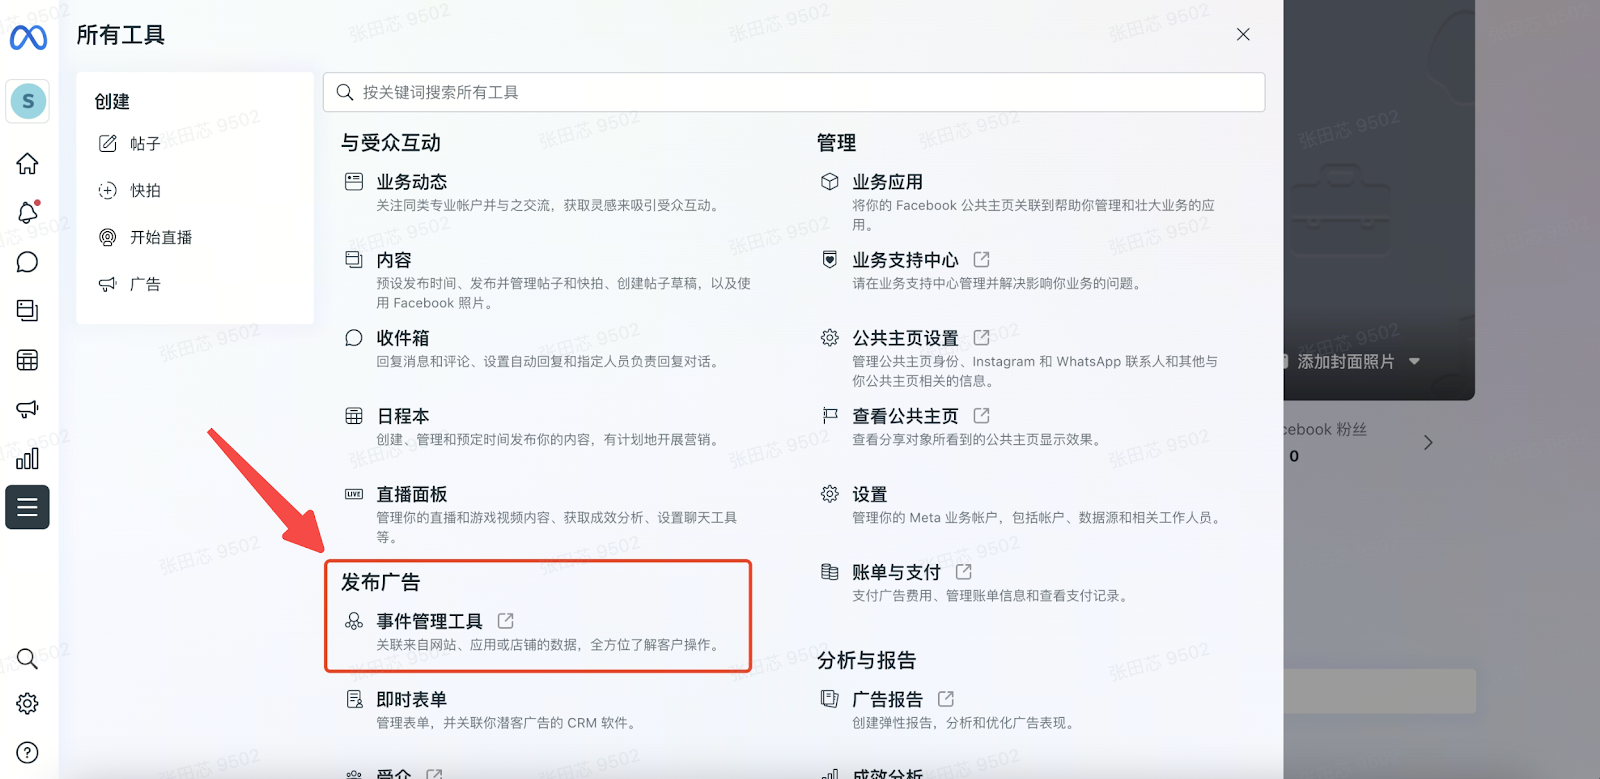
Task: Open the S account avatar
Action: 28,101
